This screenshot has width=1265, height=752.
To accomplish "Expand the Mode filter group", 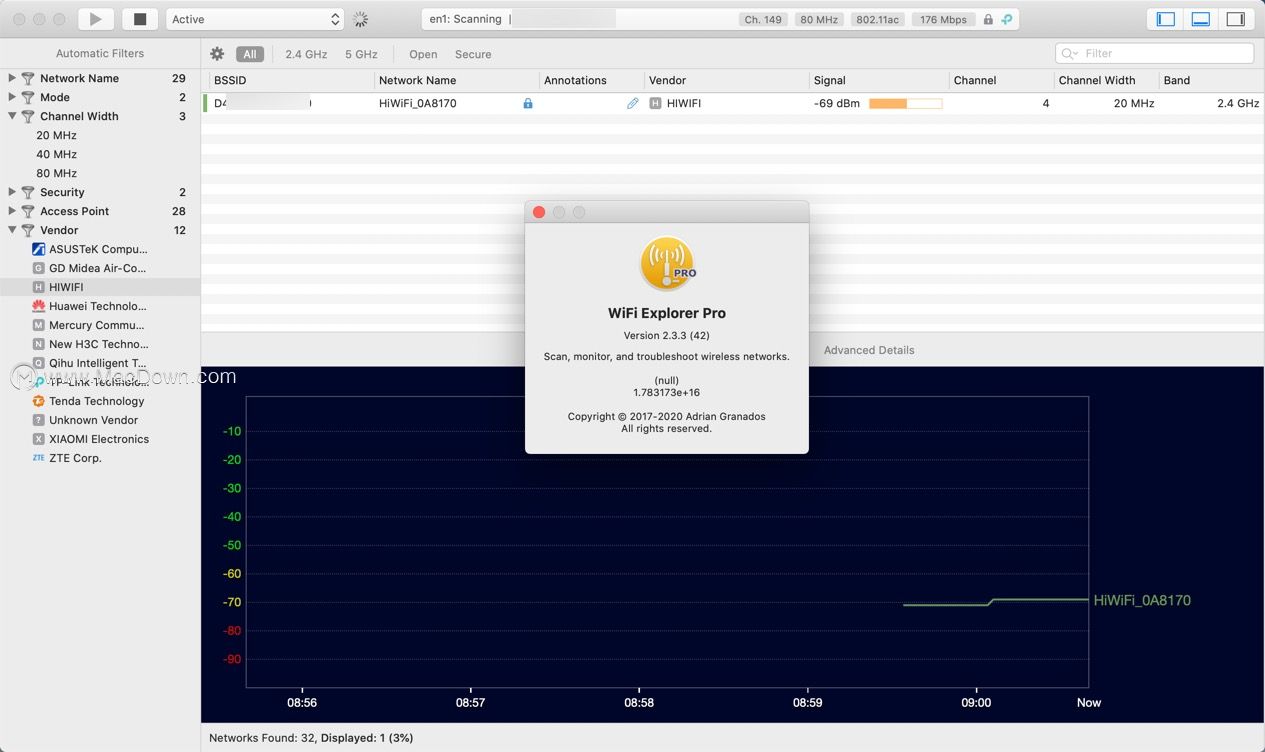I will (x=12, y=97).
